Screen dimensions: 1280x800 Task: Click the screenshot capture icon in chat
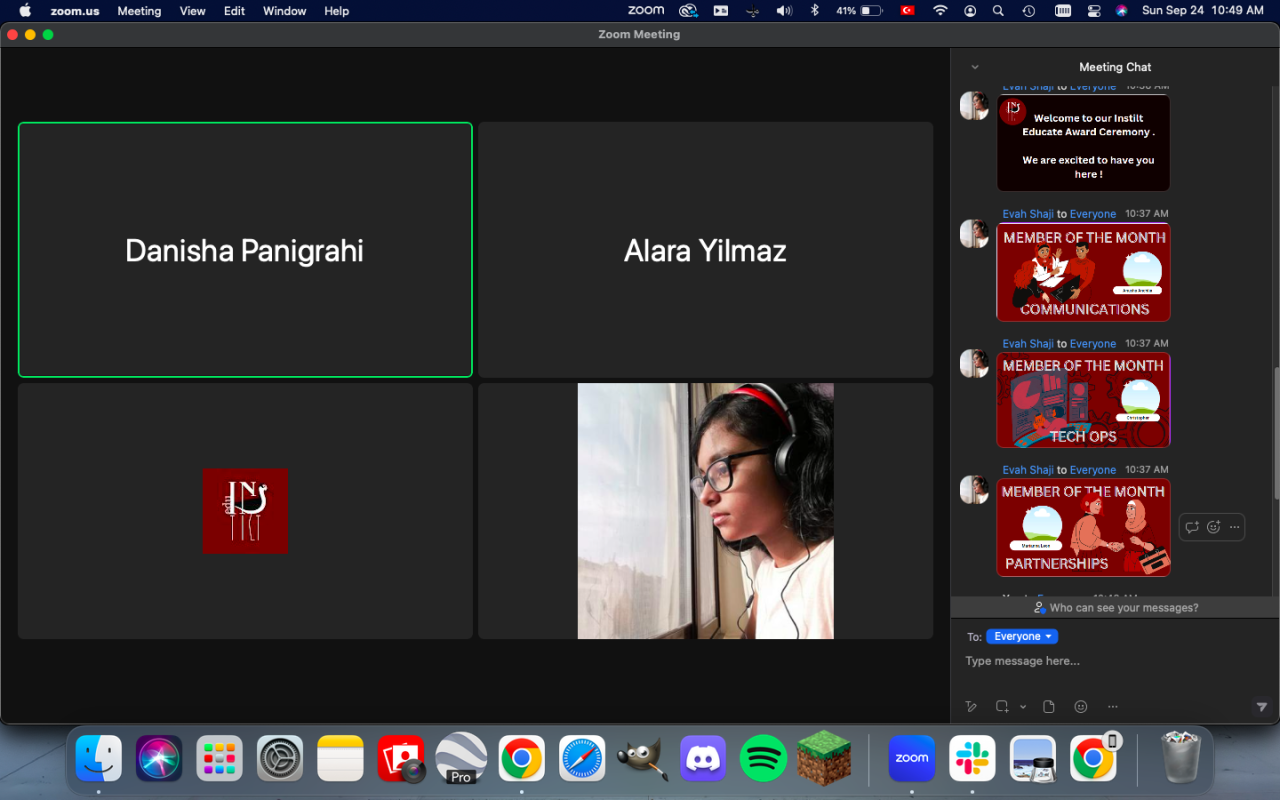(x=1002, y=707)
